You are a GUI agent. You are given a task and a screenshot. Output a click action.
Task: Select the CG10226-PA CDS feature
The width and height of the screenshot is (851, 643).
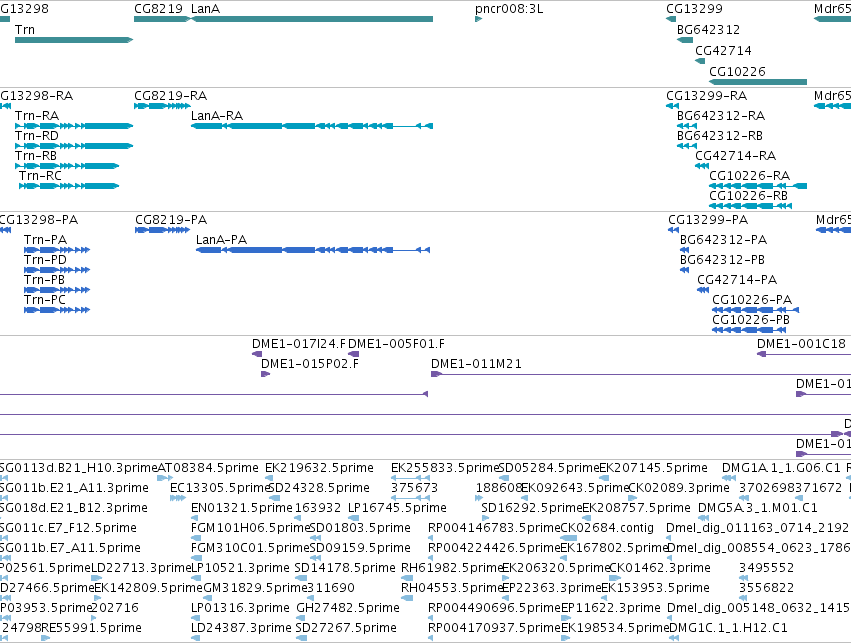point(755,310)
